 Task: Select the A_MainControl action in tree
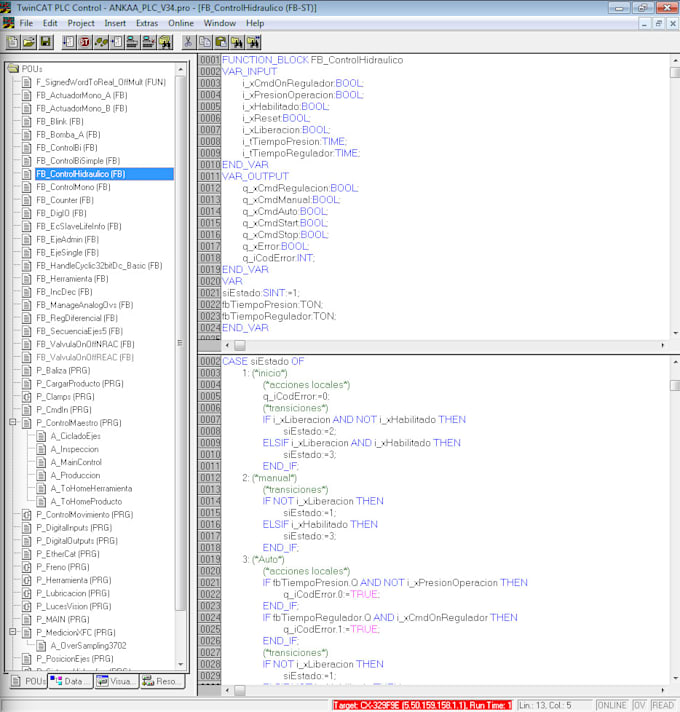(x=76, y=462)
